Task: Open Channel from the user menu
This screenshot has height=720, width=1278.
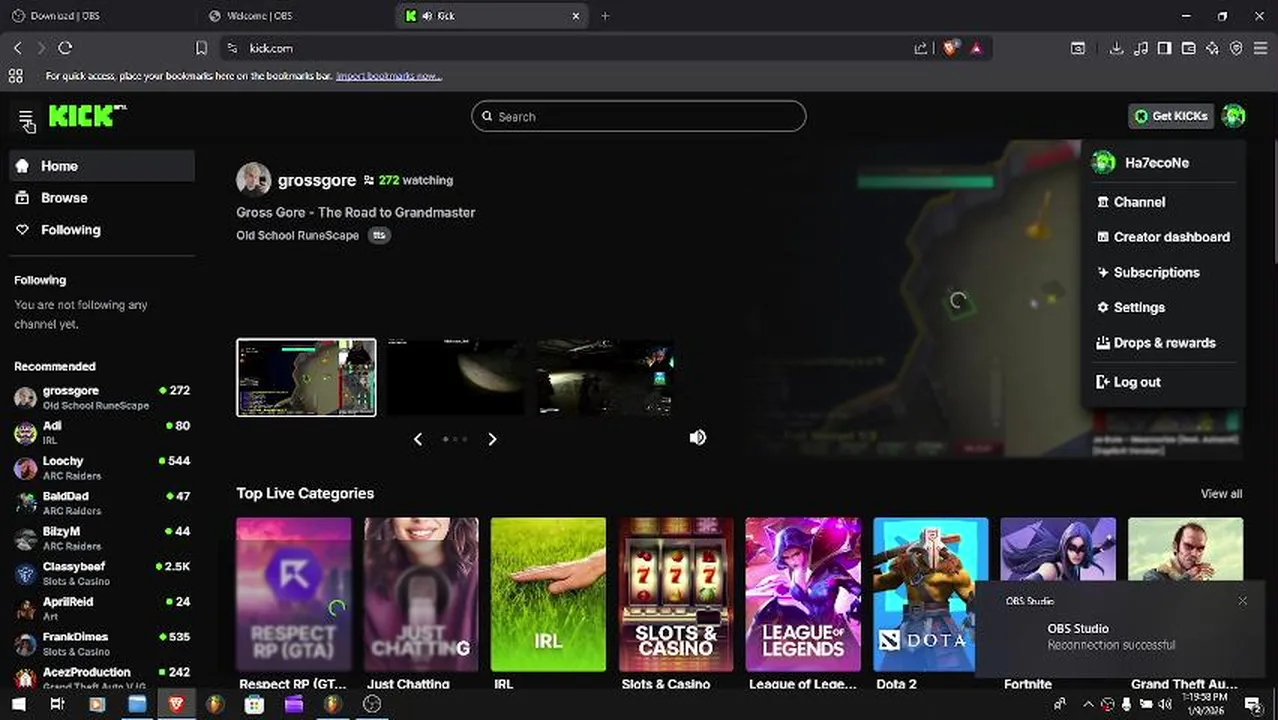Action: click(1163, 202)
